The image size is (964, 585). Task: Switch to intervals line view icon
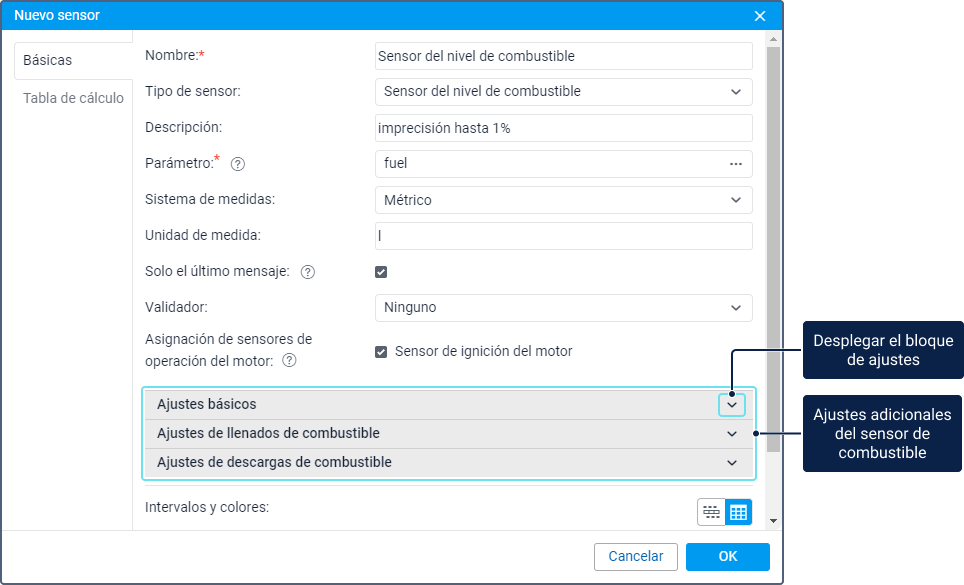click(711, 512)
